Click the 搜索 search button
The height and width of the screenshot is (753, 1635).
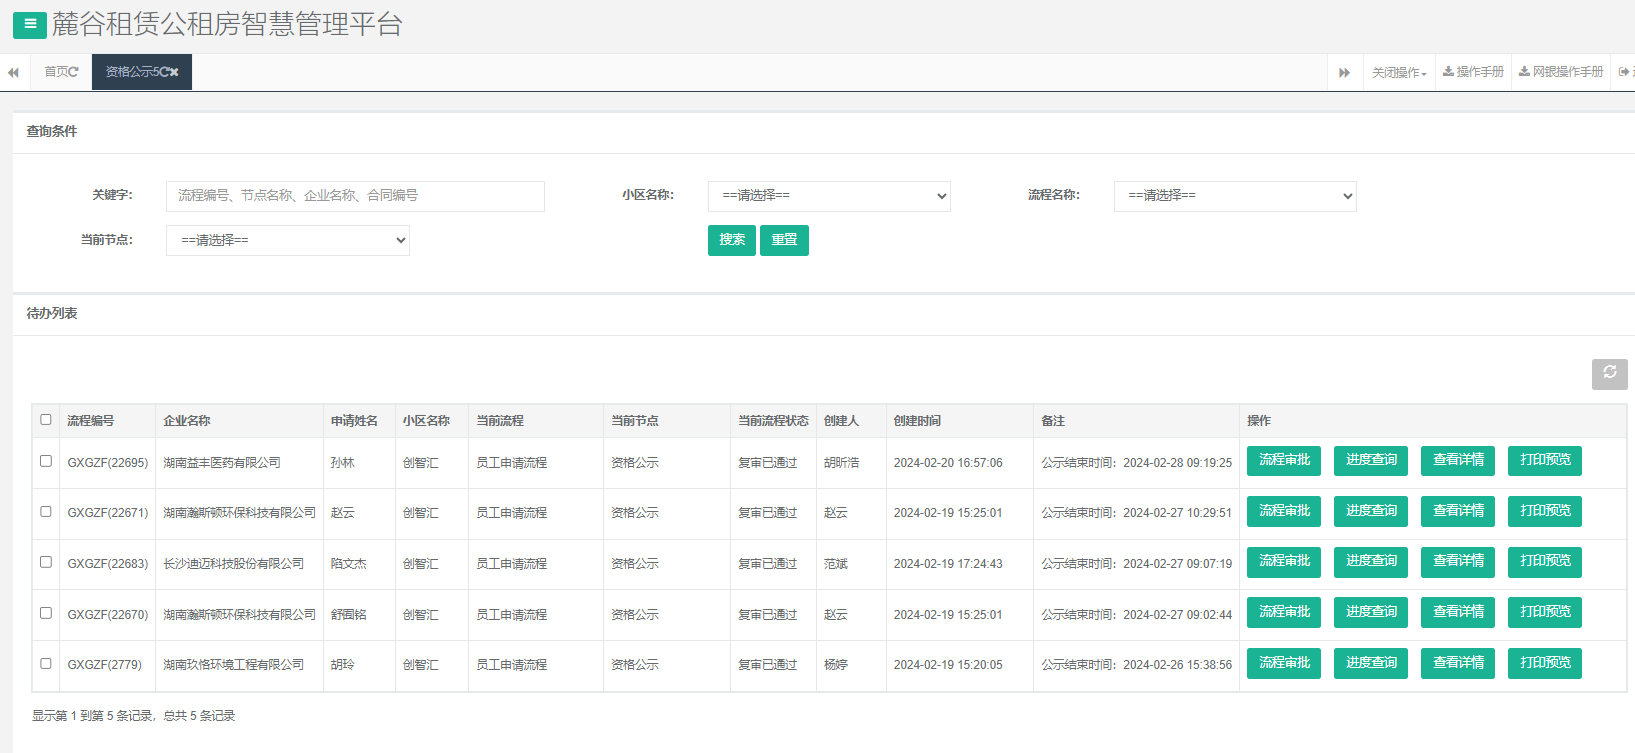pos(731,240)
